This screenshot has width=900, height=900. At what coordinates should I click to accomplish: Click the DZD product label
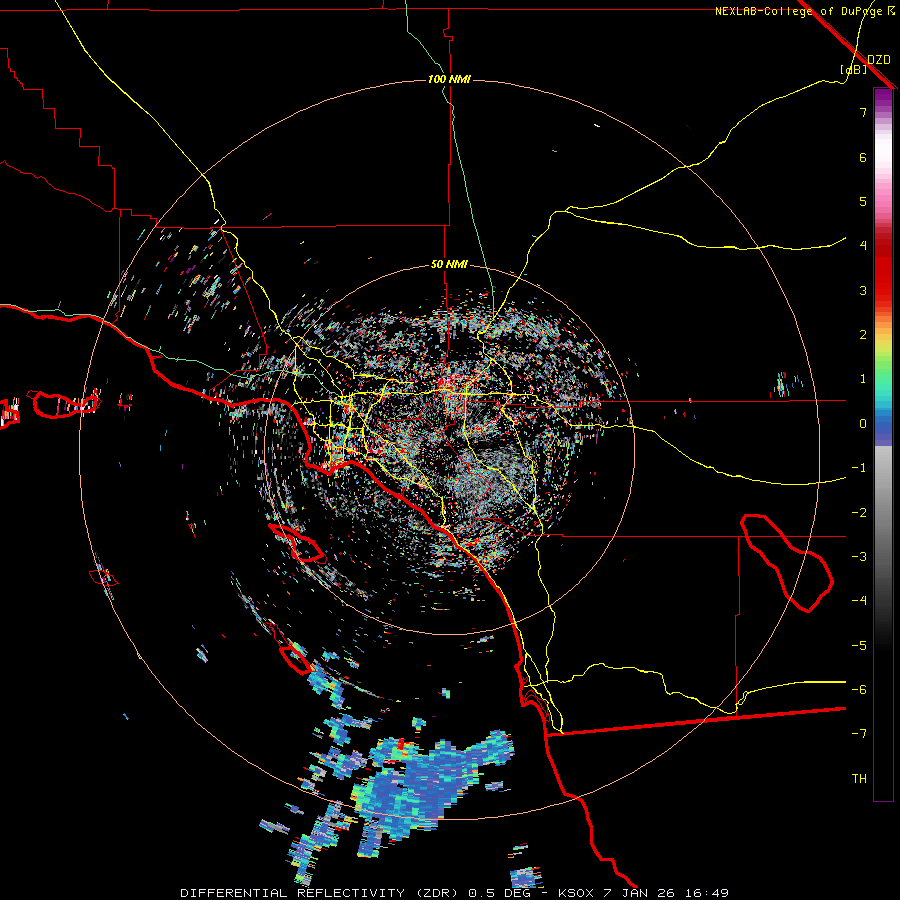(879, 60)
